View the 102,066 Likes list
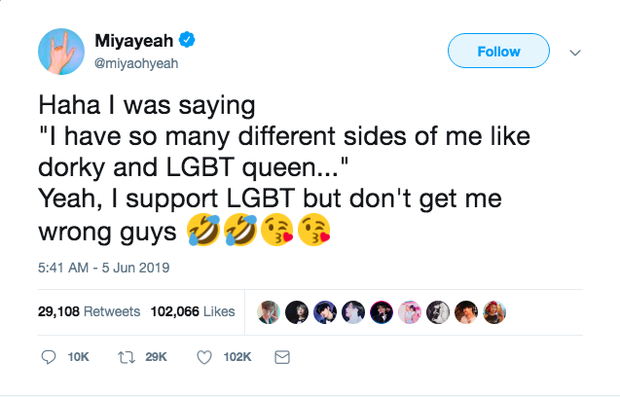The image size is (620, 397). pos(193,312)
